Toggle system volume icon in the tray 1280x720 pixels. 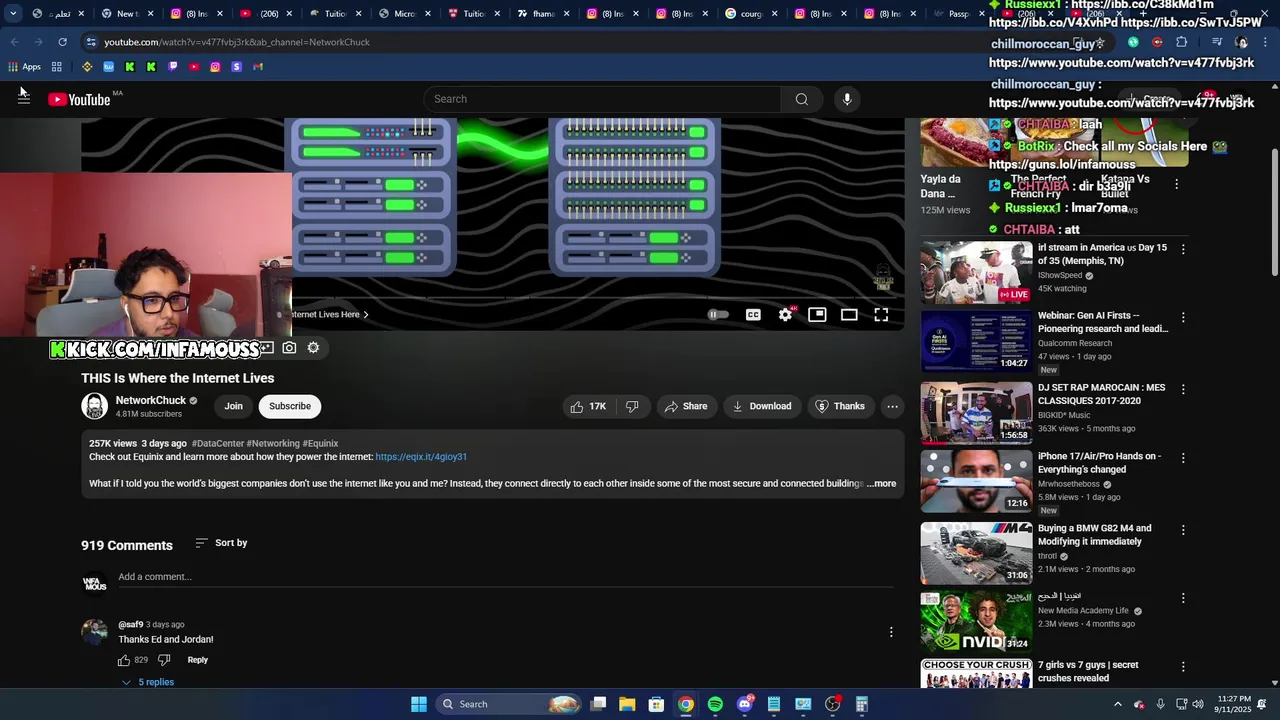point(1198,704)
